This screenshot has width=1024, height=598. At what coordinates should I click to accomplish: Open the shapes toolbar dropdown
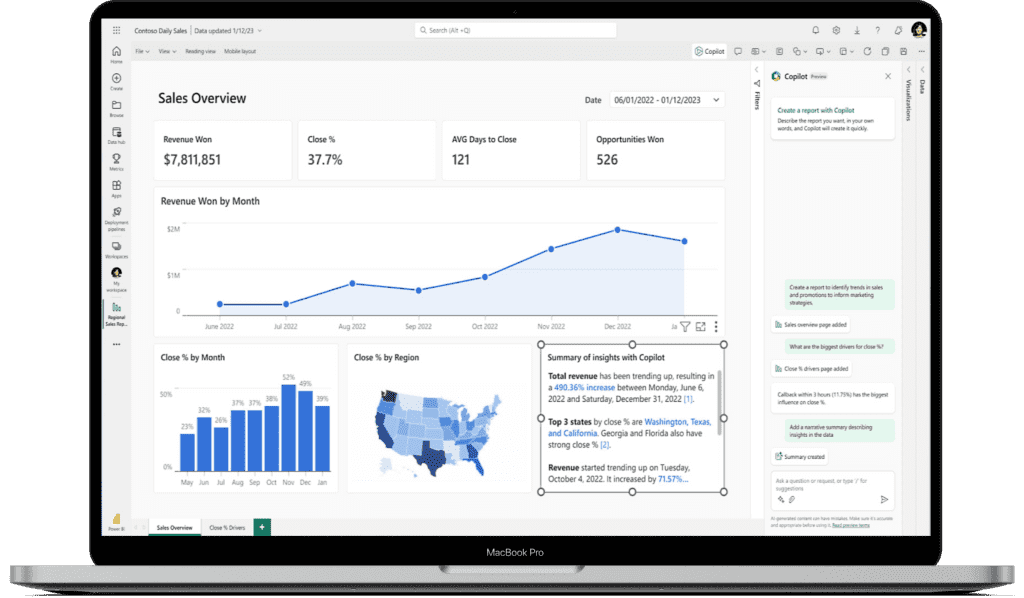coord(800,51)
